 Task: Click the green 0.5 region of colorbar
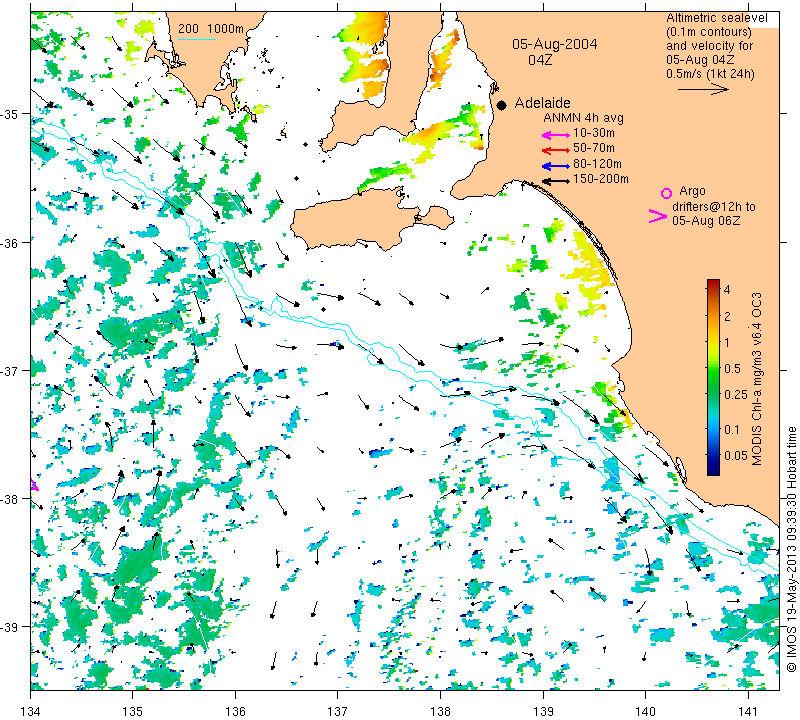(x=713, y=368)
